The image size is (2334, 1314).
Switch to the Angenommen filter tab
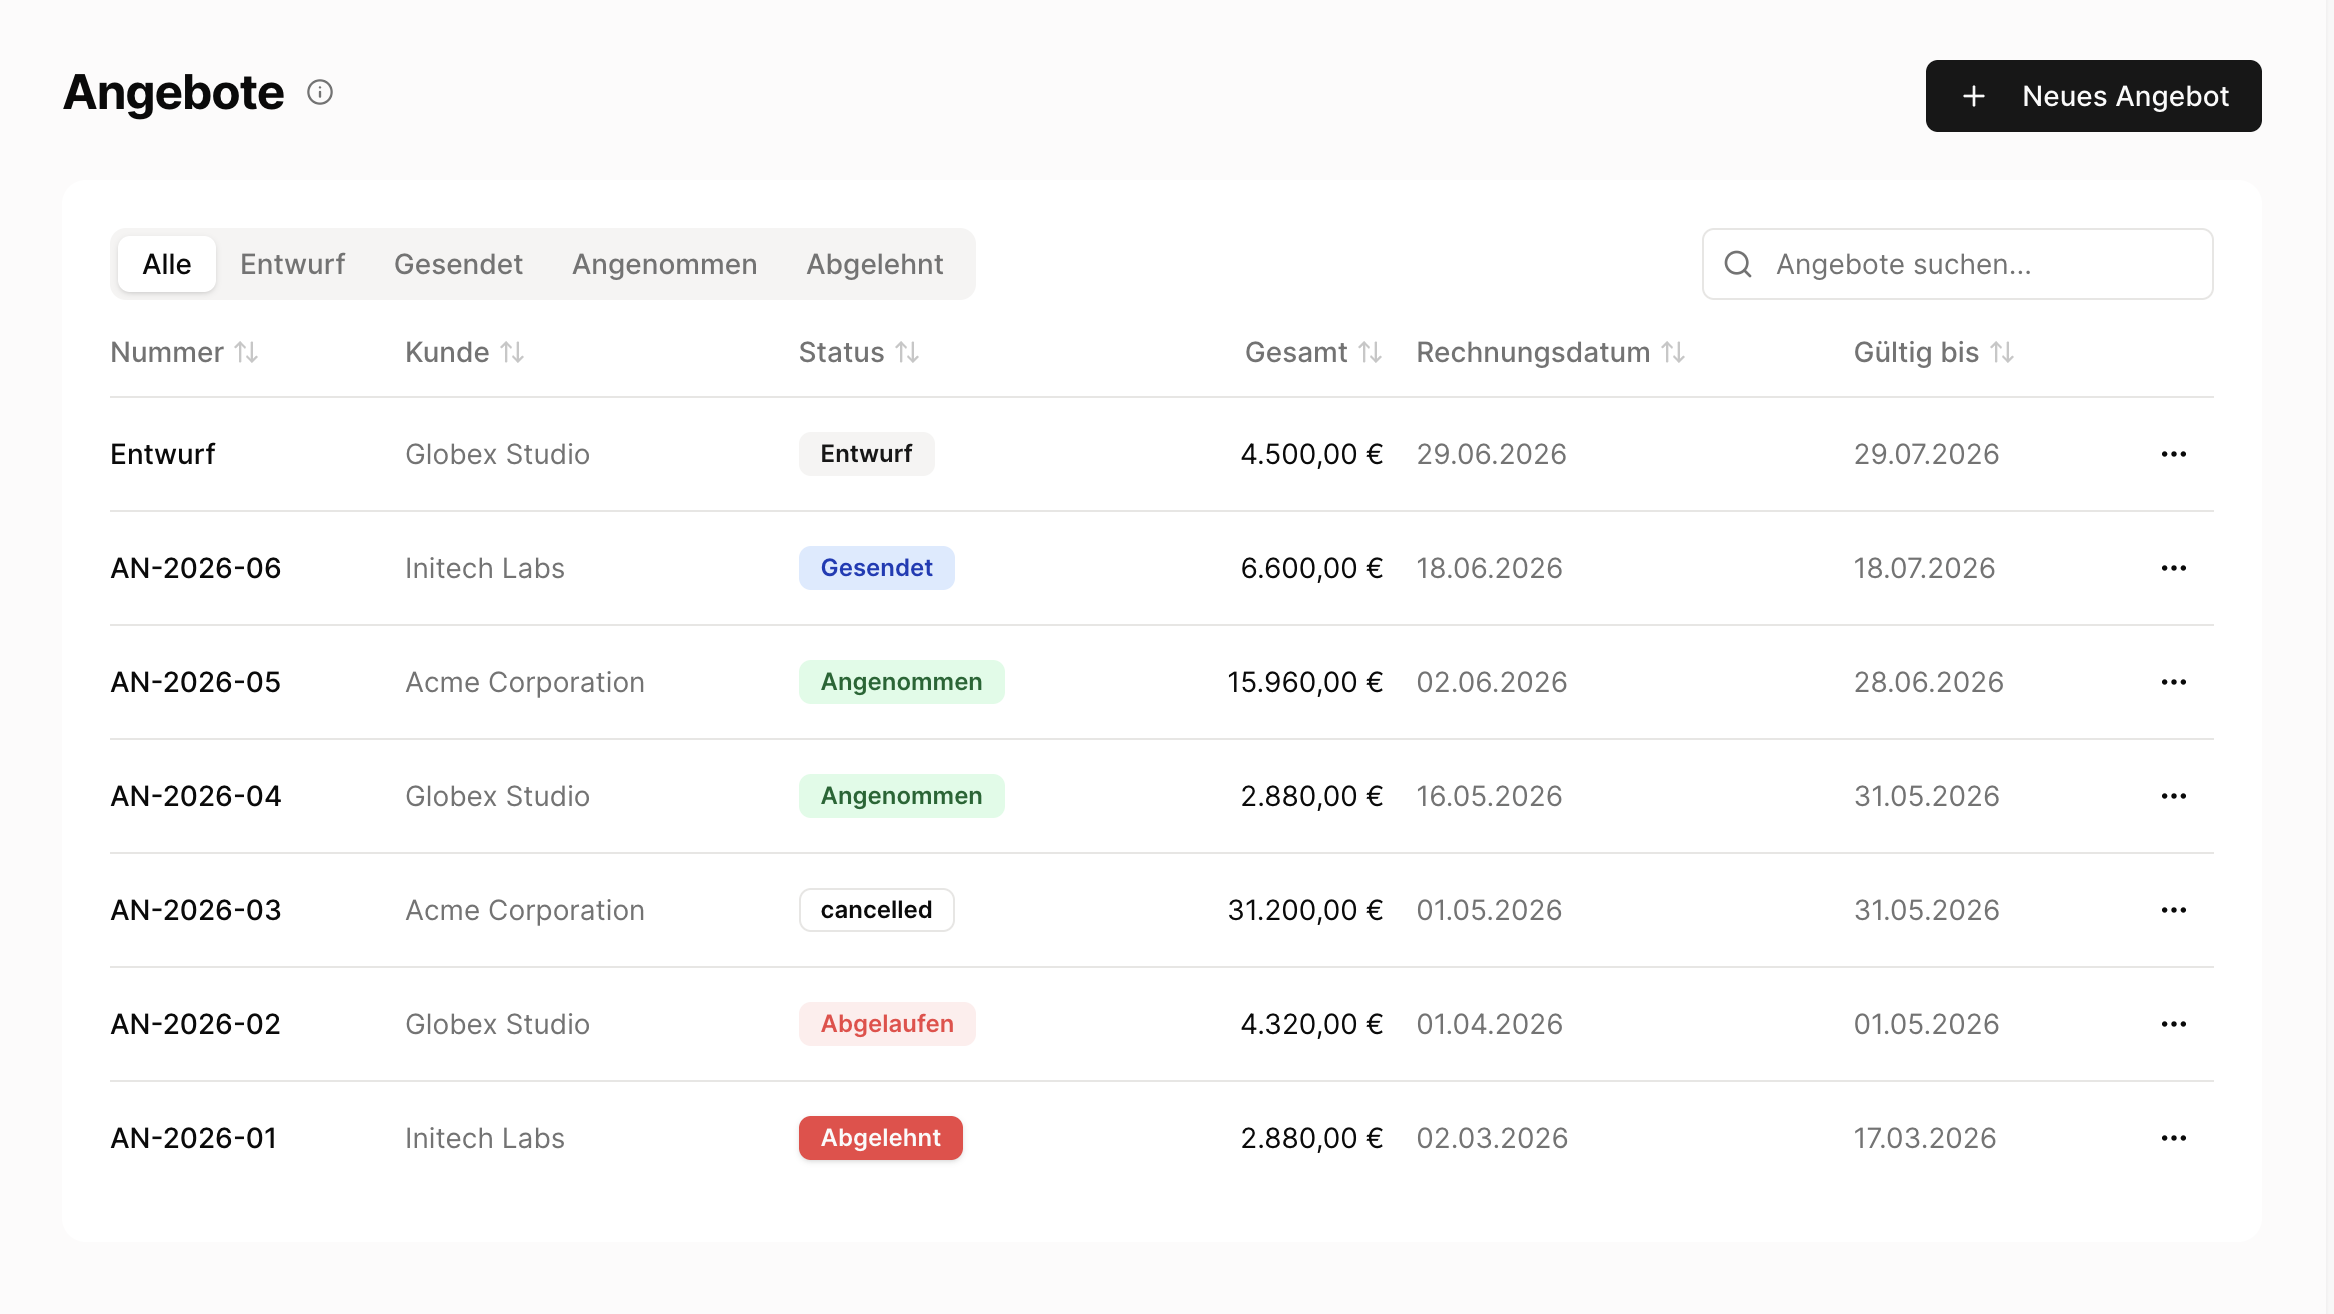click(664, 264)
